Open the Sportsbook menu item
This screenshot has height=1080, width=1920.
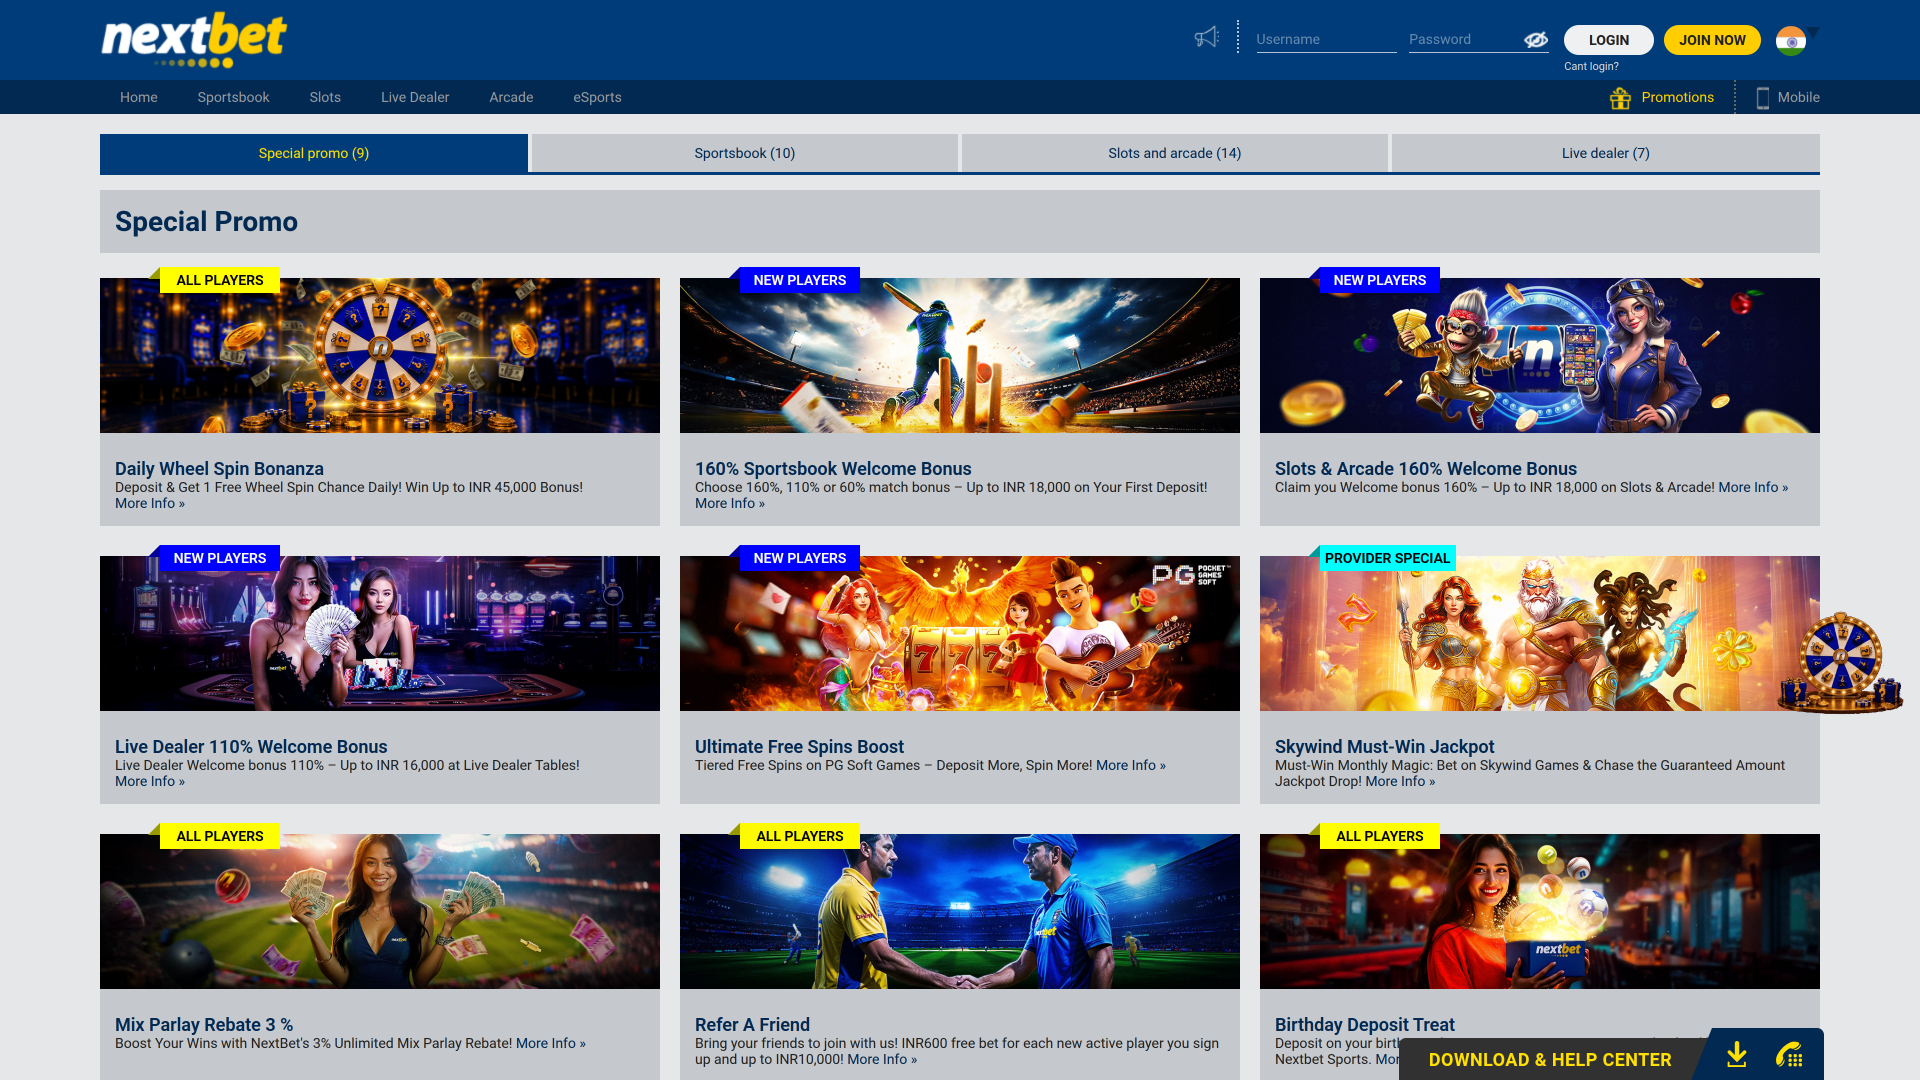[233, 98]
